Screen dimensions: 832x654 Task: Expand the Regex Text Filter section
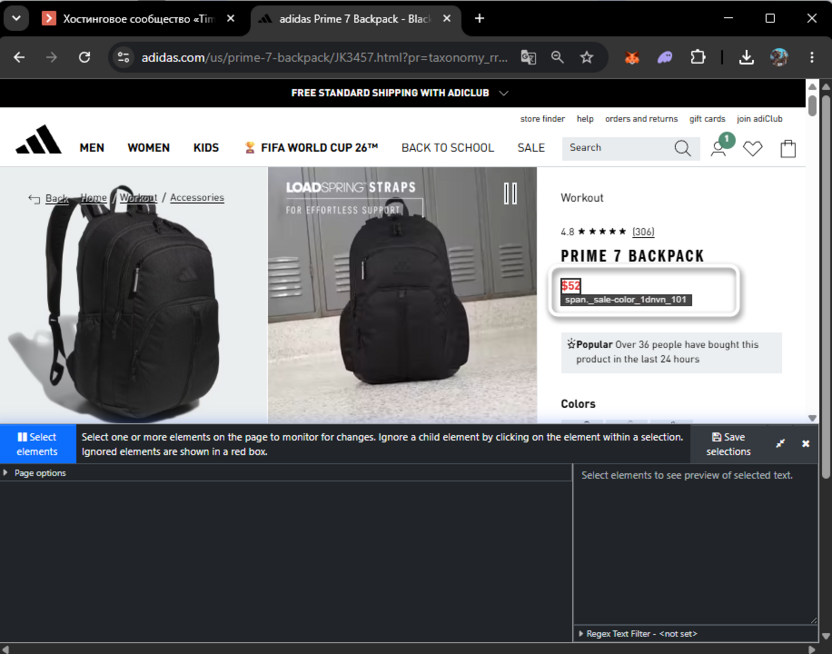point(637,634)
